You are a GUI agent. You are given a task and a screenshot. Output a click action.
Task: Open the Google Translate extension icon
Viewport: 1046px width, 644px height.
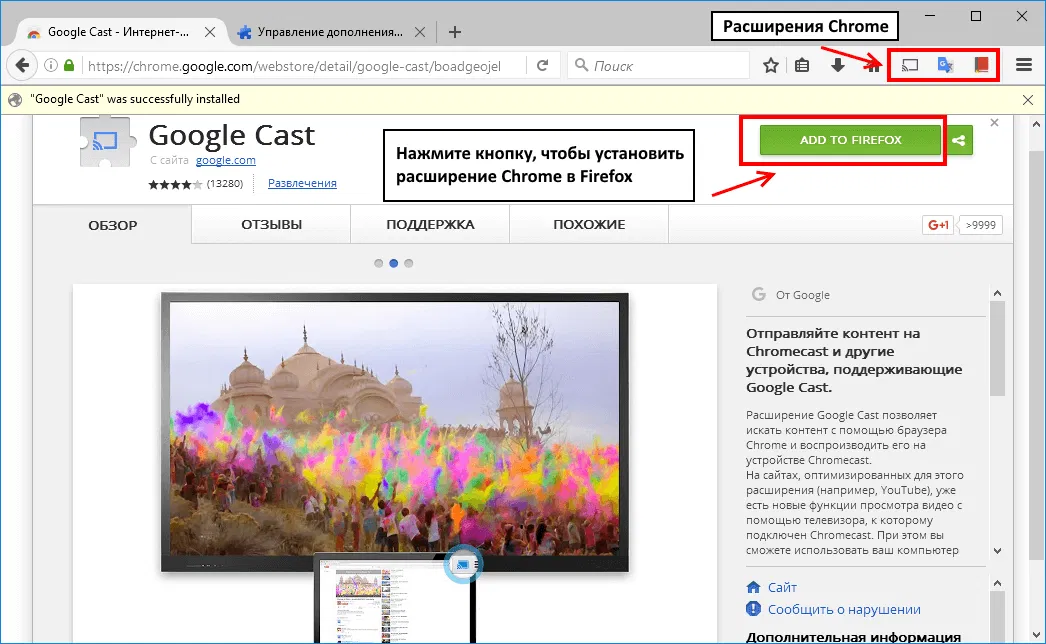point(944,64)
